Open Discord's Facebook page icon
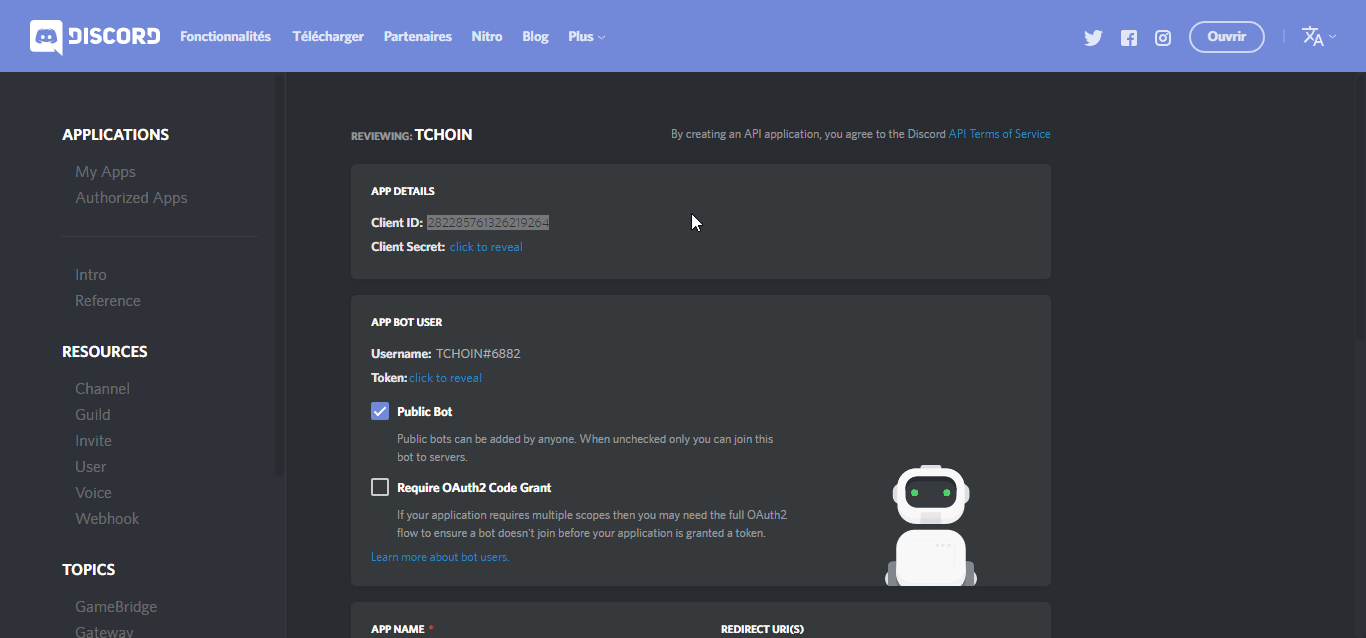Viewport: 1366px width, 638px height. (1129, 38)
